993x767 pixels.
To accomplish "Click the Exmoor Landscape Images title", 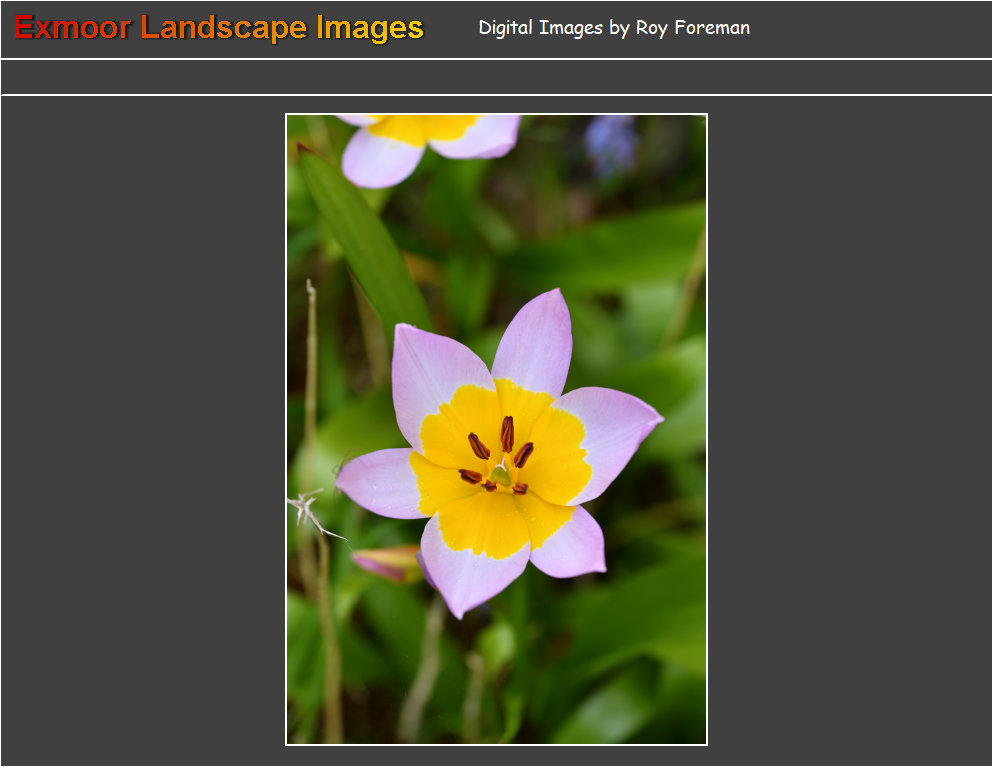I will (219, 28).
